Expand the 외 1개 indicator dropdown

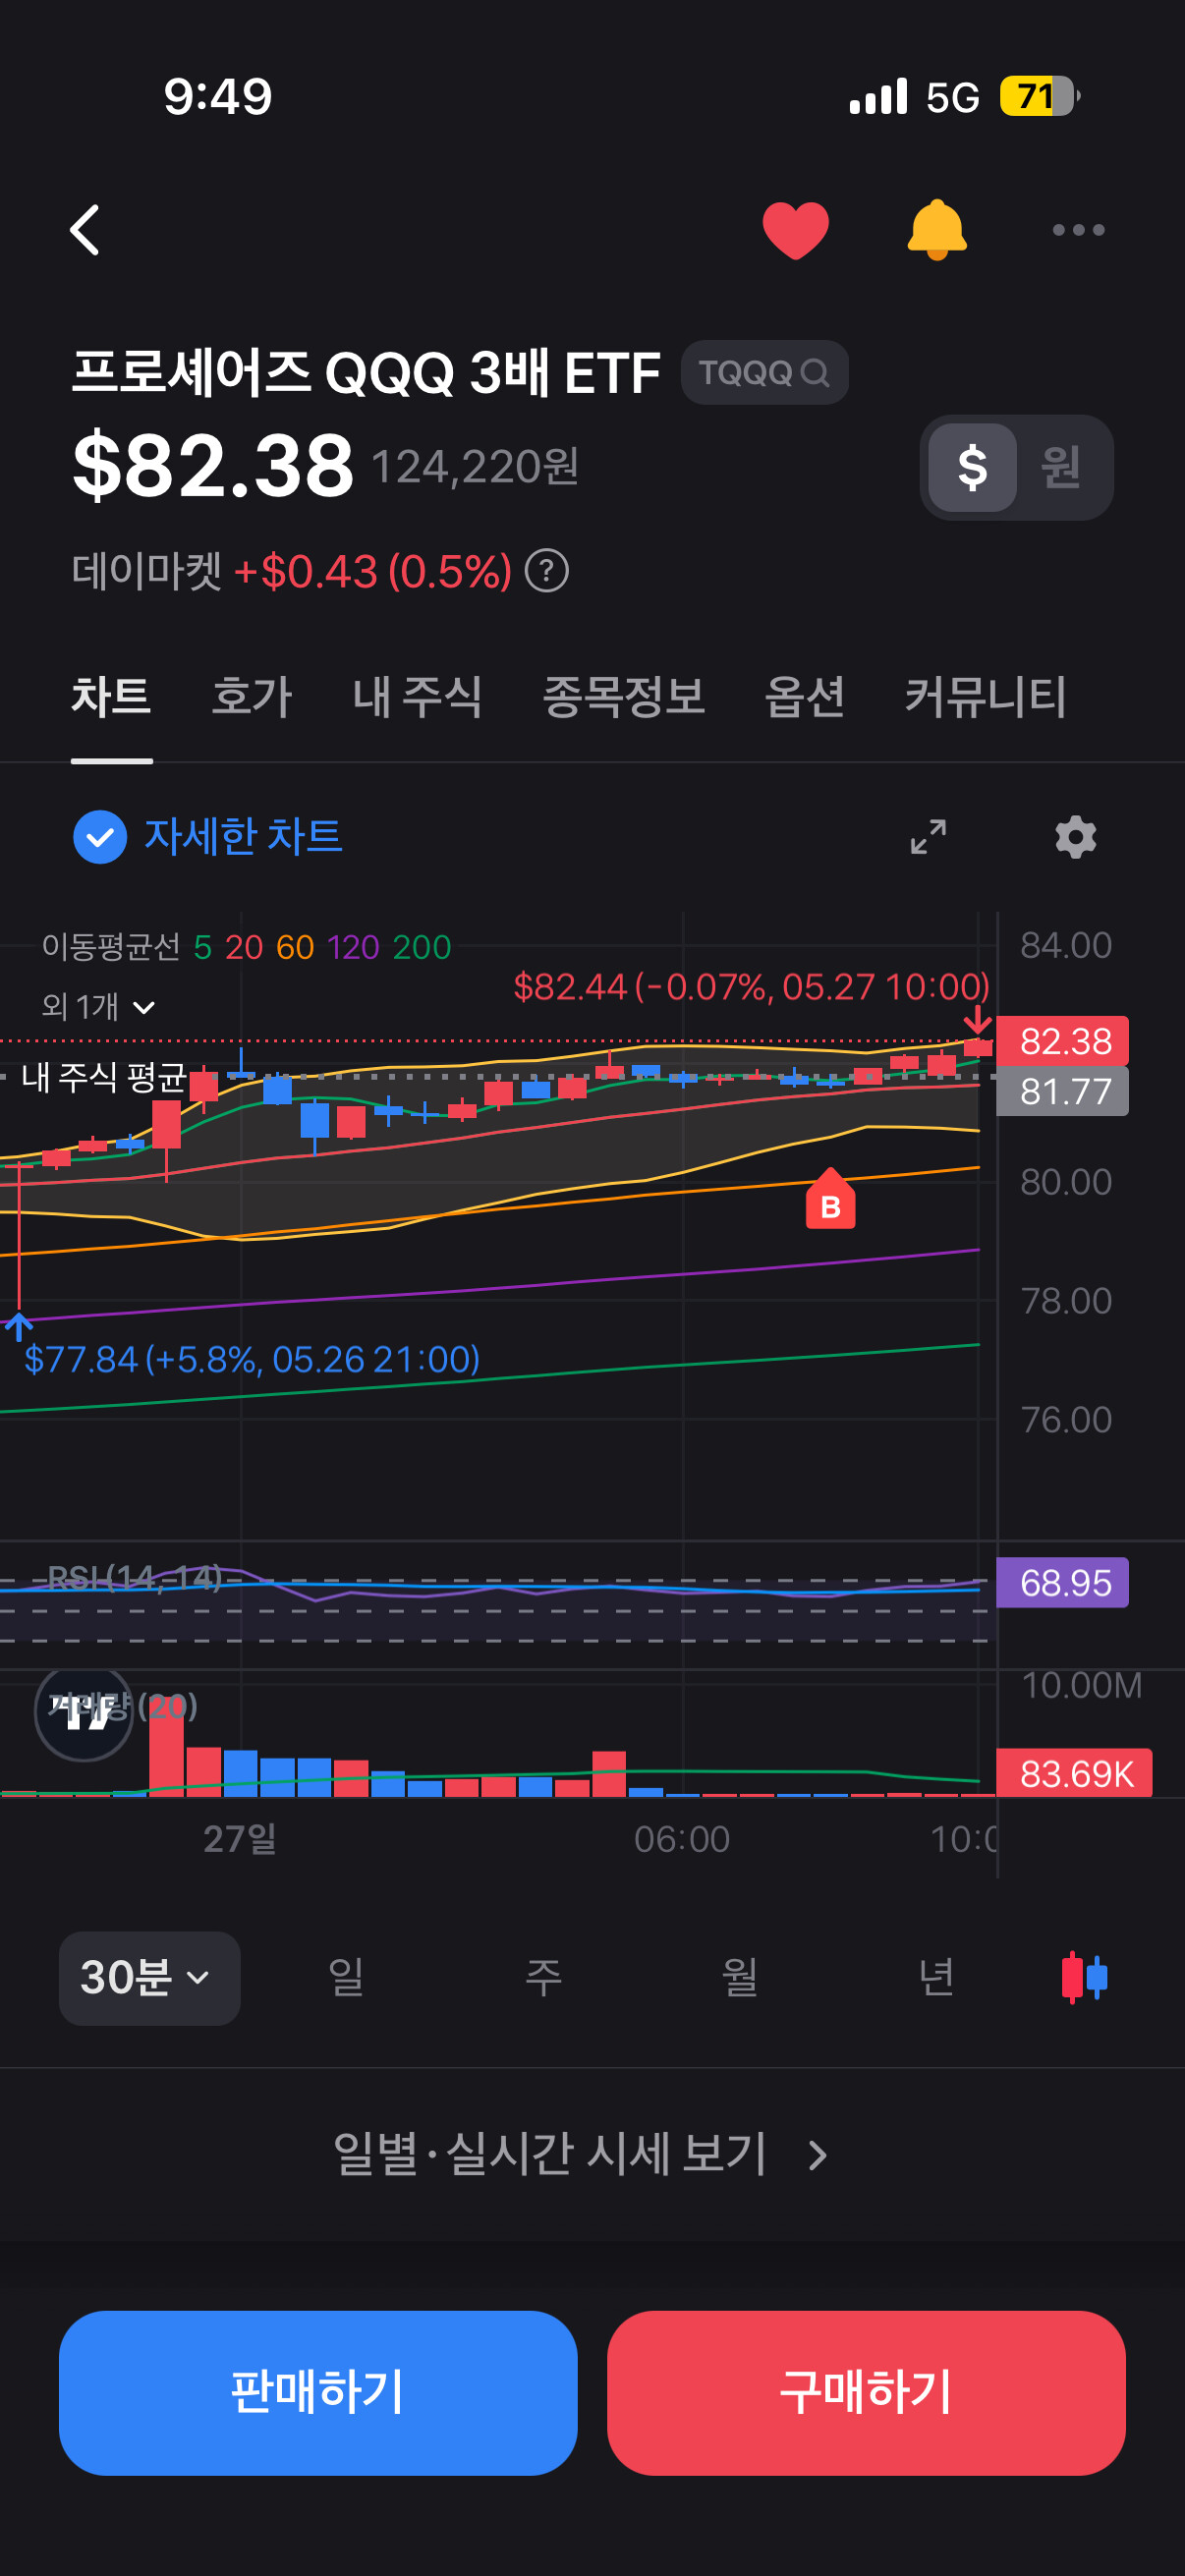[x=98, y=1006]
